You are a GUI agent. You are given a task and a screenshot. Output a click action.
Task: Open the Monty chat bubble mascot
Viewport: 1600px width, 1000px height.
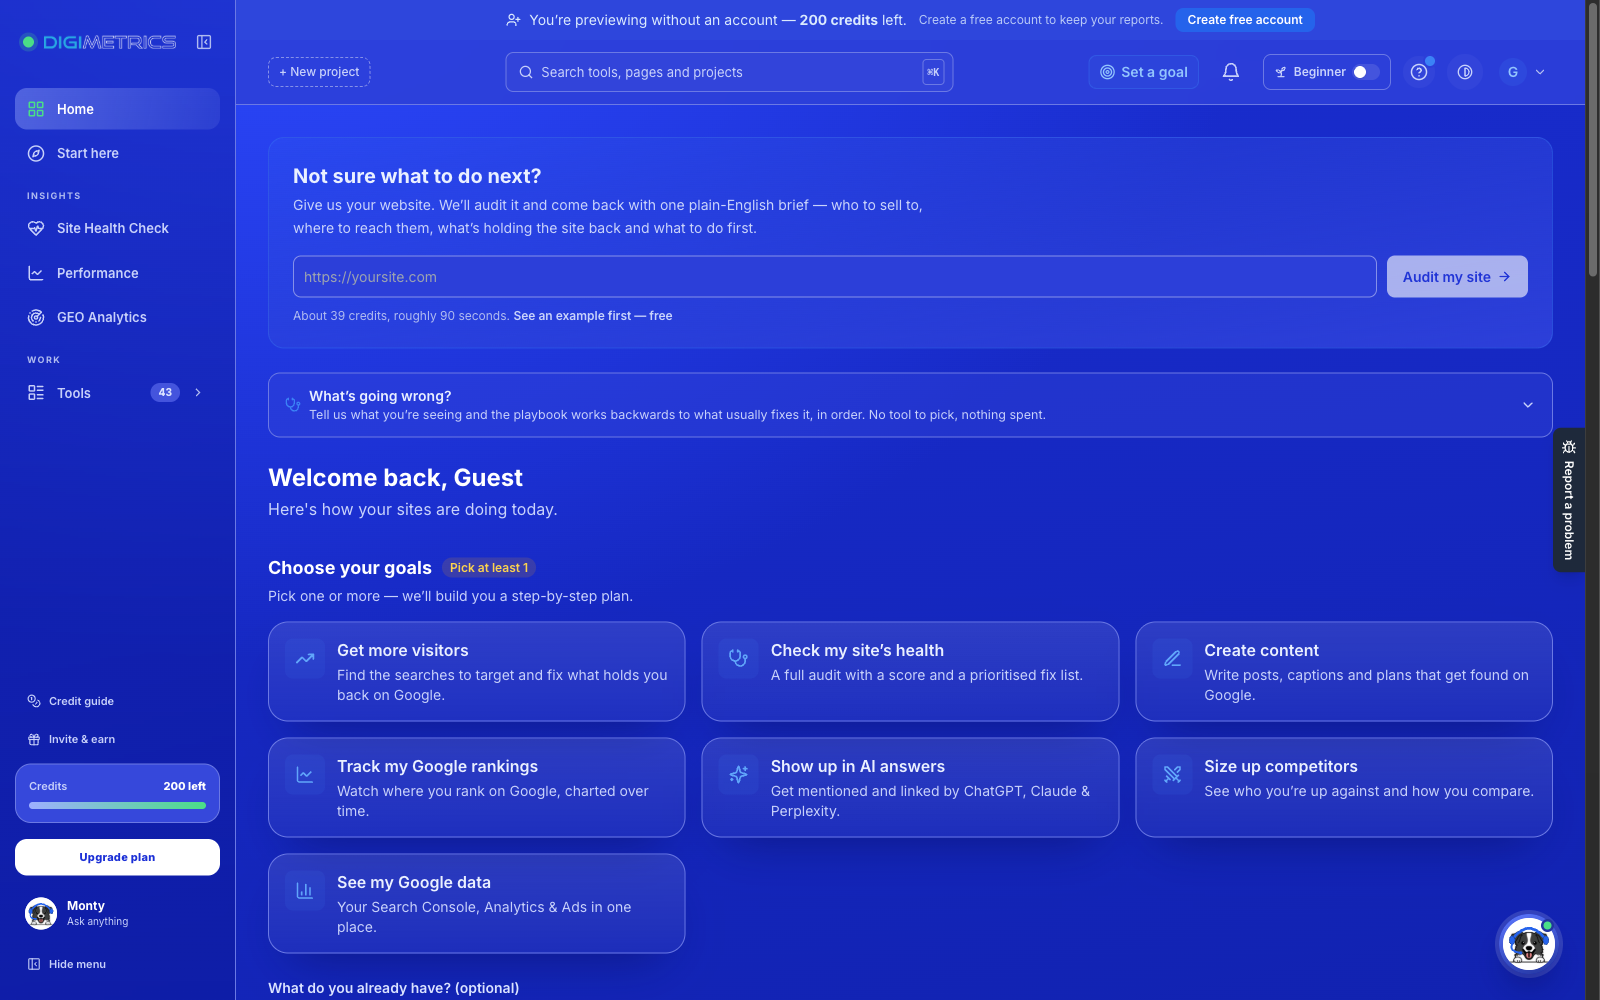1528,944
